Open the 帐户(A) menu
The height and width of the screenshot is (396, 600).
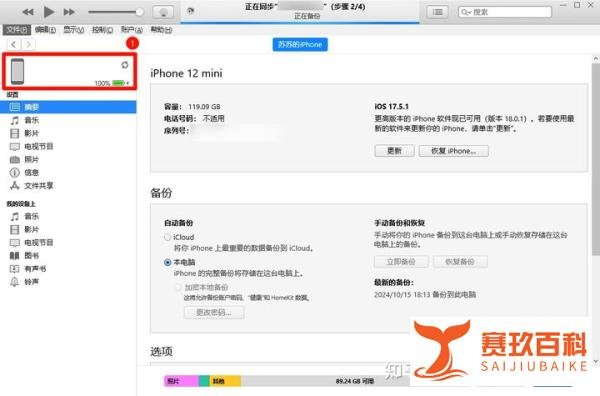[131, 29]
